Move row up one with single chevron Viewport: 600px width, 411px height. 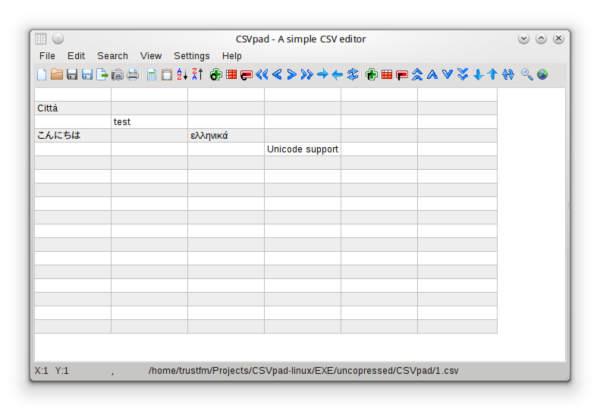click(x=432, y=74)
